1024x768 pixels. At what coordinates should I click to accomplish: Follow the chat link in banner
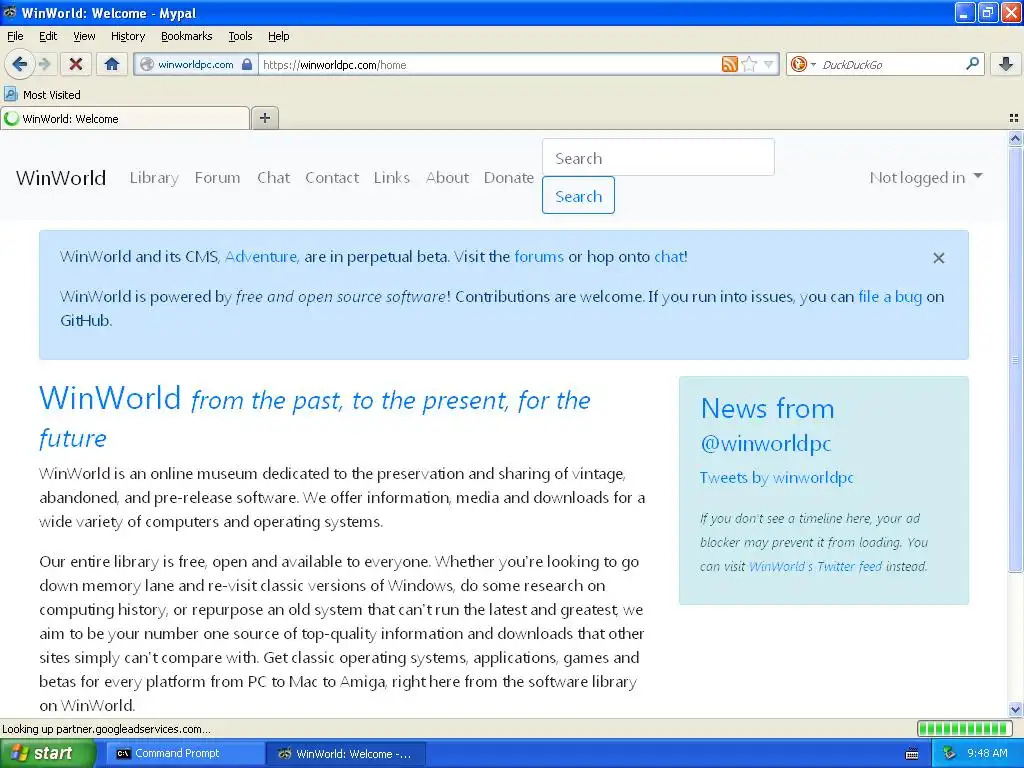click(x=671, y=257)
